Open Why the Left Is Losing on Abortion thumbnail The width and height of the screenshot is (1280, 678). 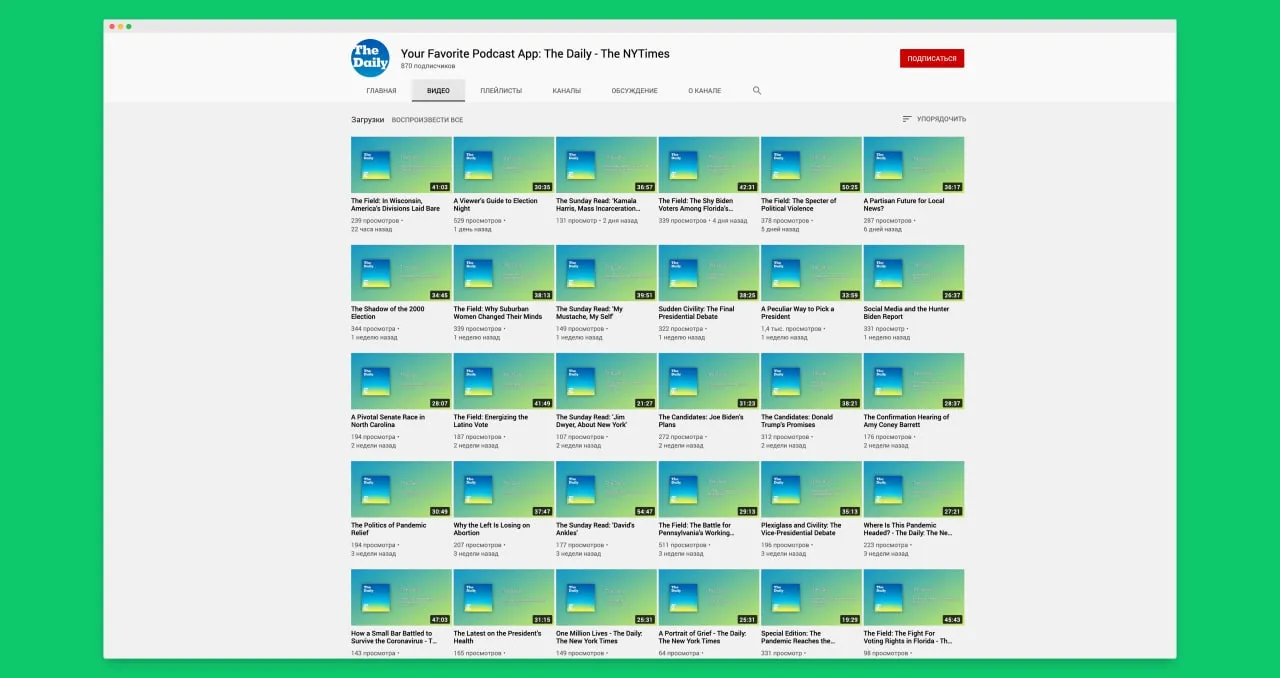tap(504, 489)
